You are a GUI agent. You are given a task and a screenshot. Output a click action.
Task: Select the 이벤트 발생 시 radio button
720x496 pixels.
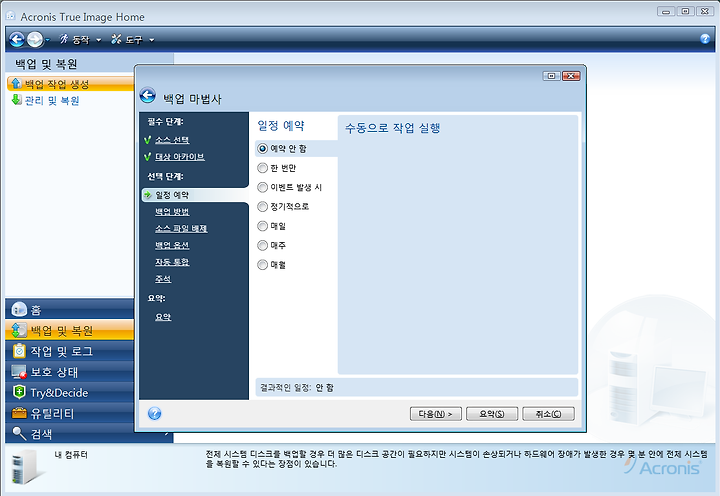262,187
